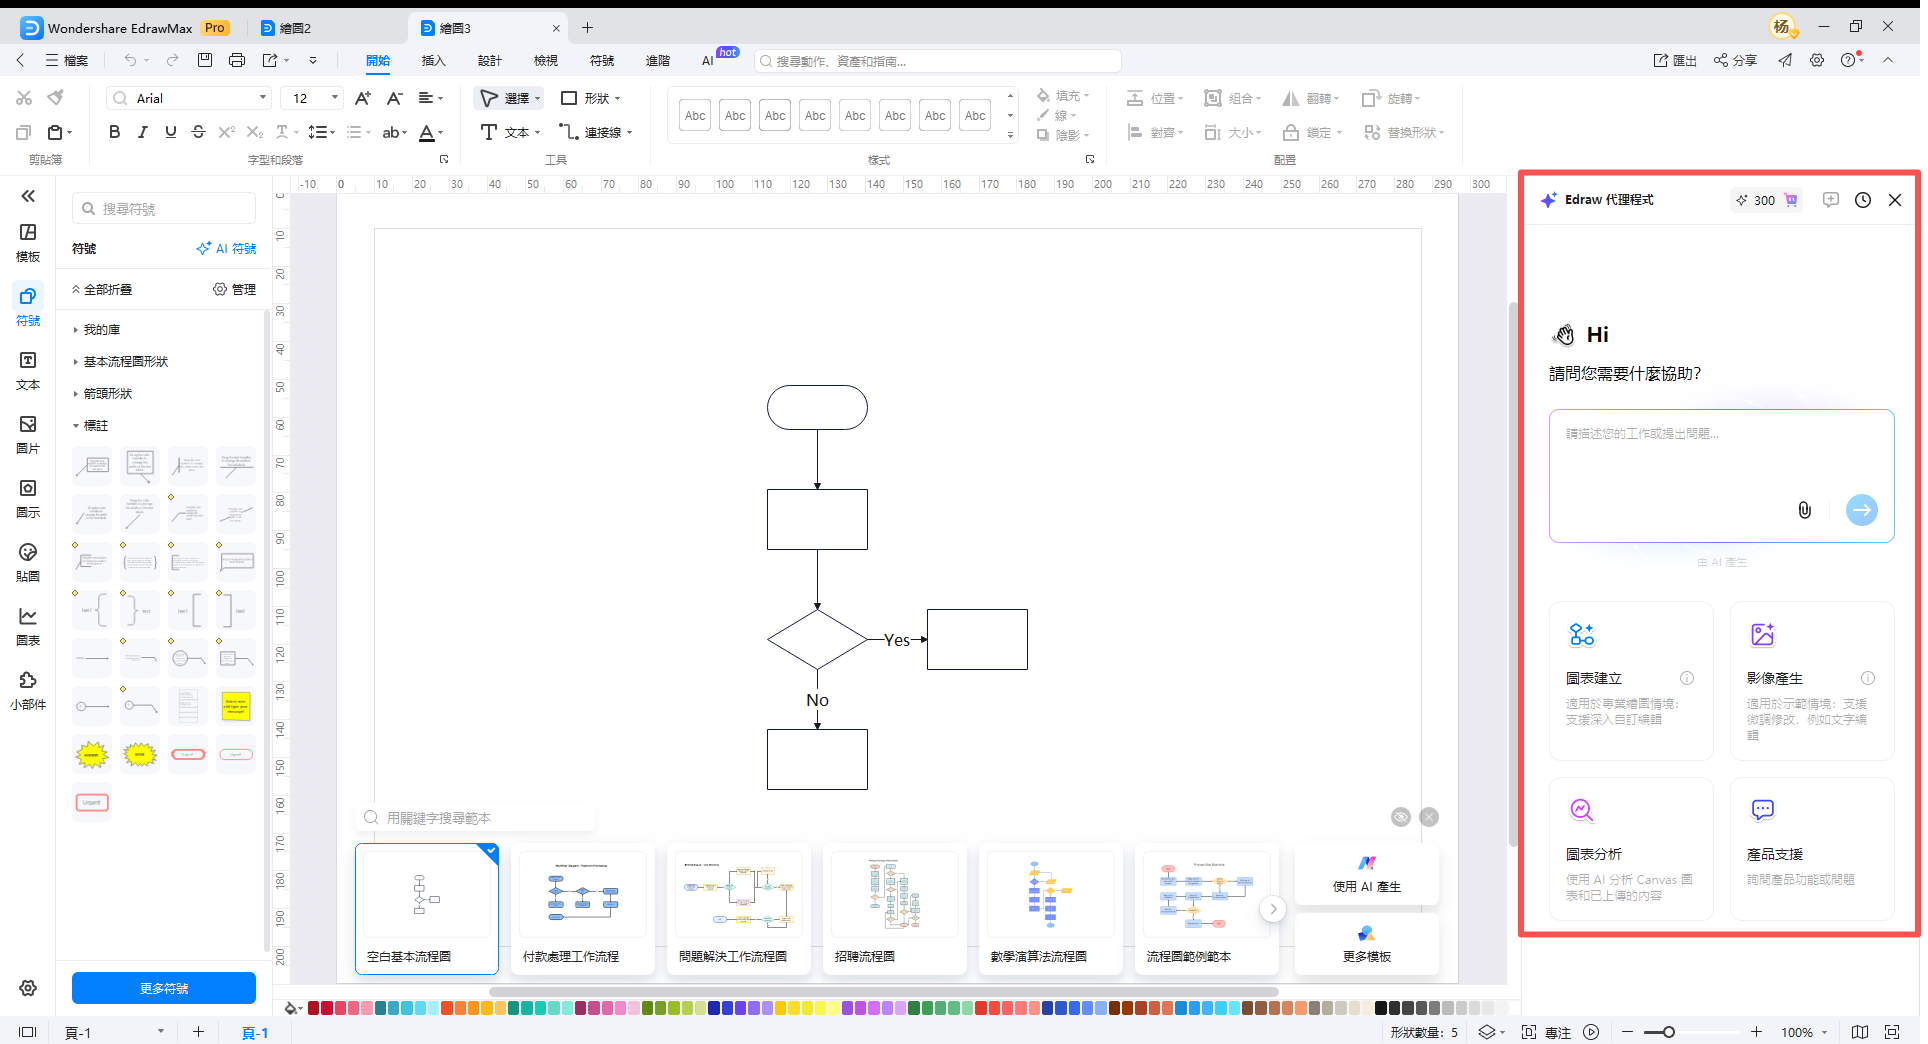Collapse the 標註 symbol category
This screenshot has width=1928, height=1044.
point(96,426)
